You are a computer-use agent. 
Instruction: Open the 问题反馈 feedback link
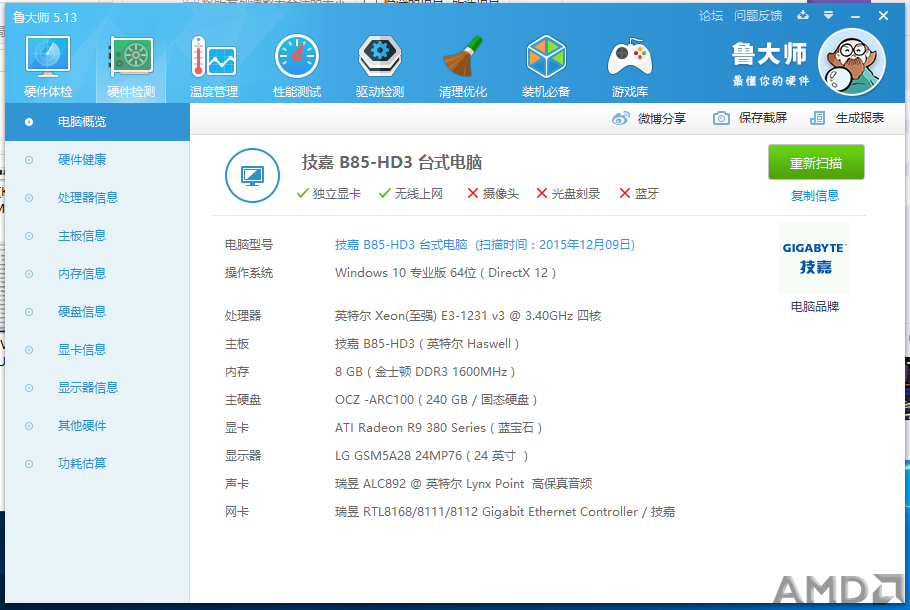(x=758, y=16)
